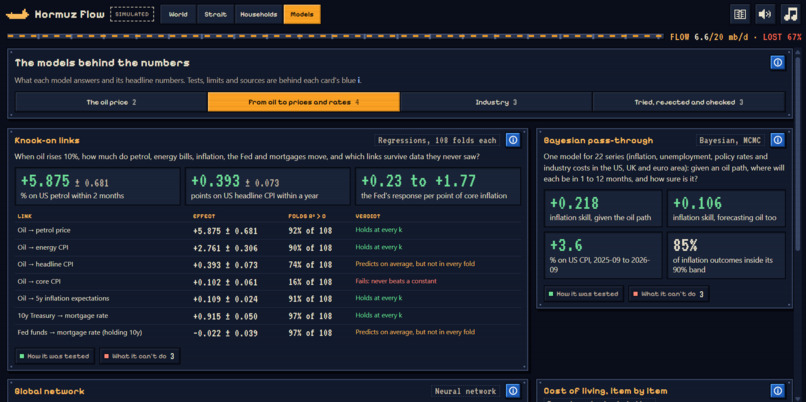Click the +3.6 % on US CPI card
Screen dimensions: 806x402
click(x=603, y=255)
